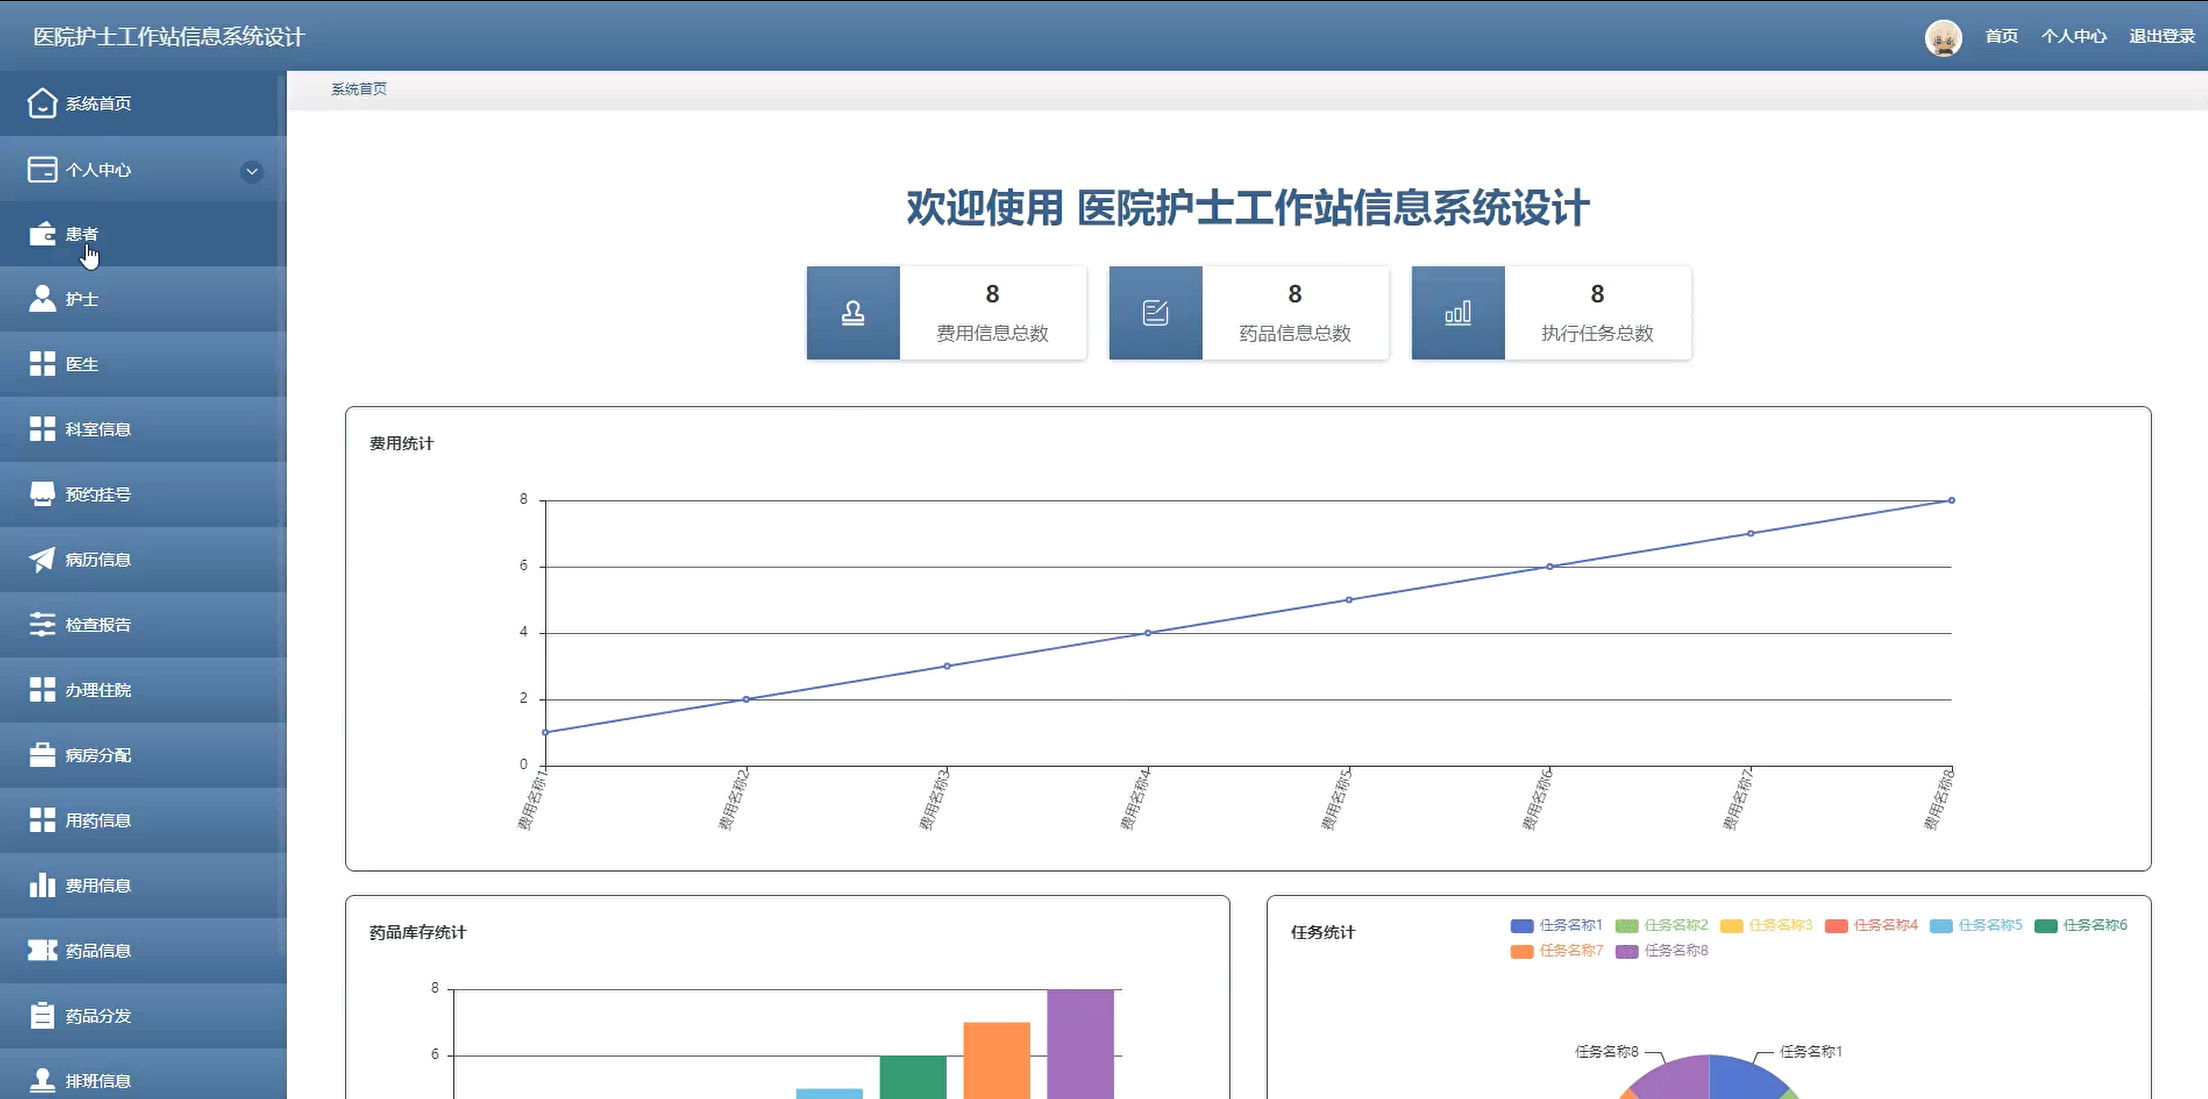Click the ticket icon beside 药品信息
This screenshot has width=2208, height=1099.
(x=42, y=950)
